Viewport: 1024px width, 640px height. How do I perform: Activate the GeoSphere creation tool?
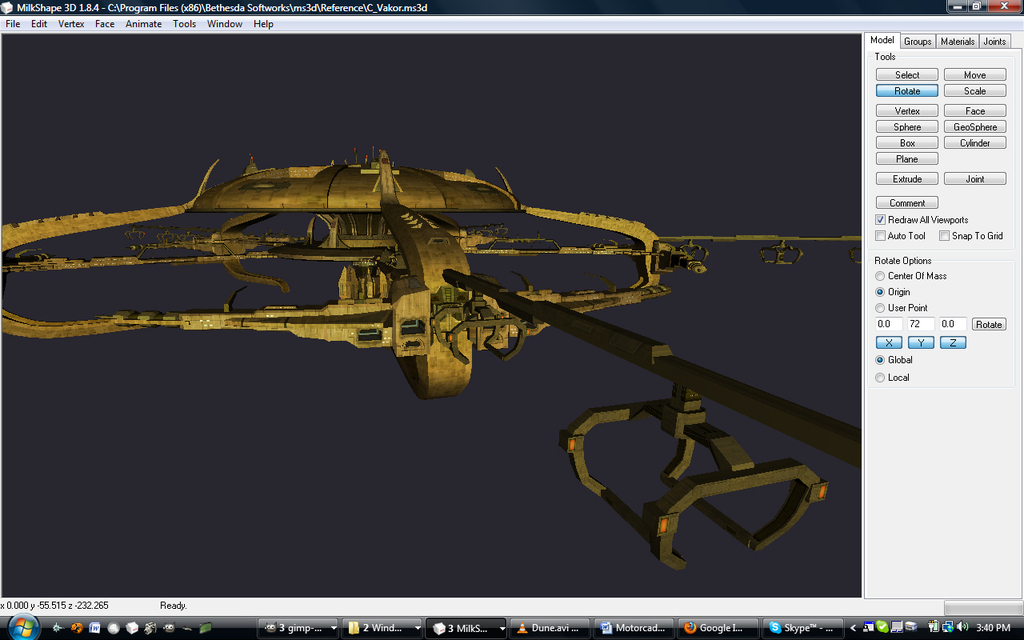[x=974, y=126]
